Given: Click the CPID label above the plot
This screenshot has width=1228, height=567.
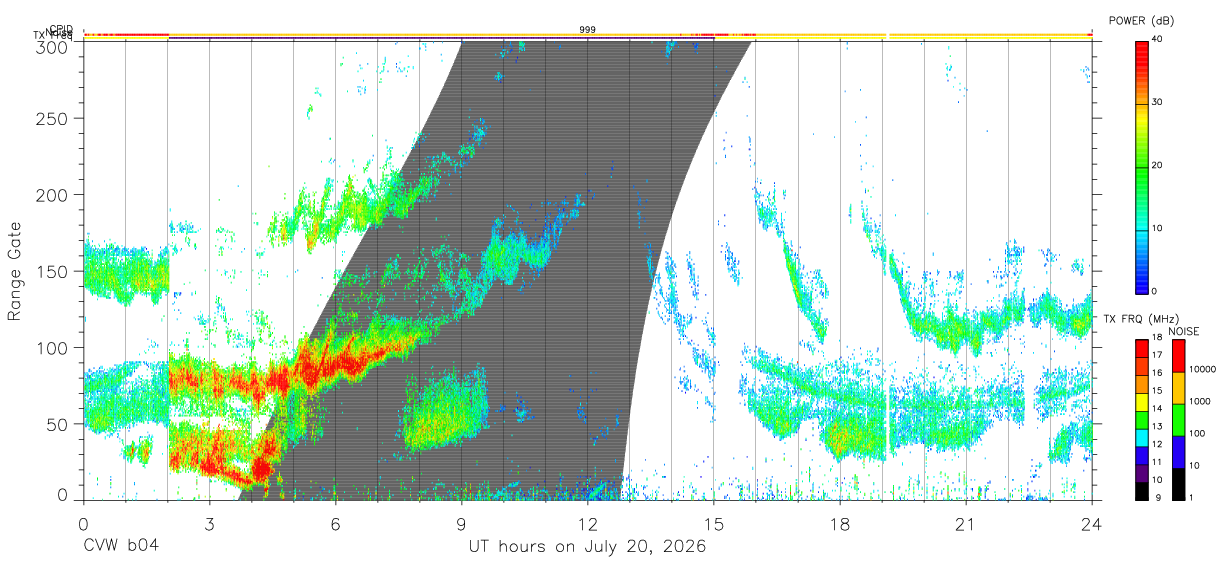Looking at the screenshot, I should tap(62, 29).
